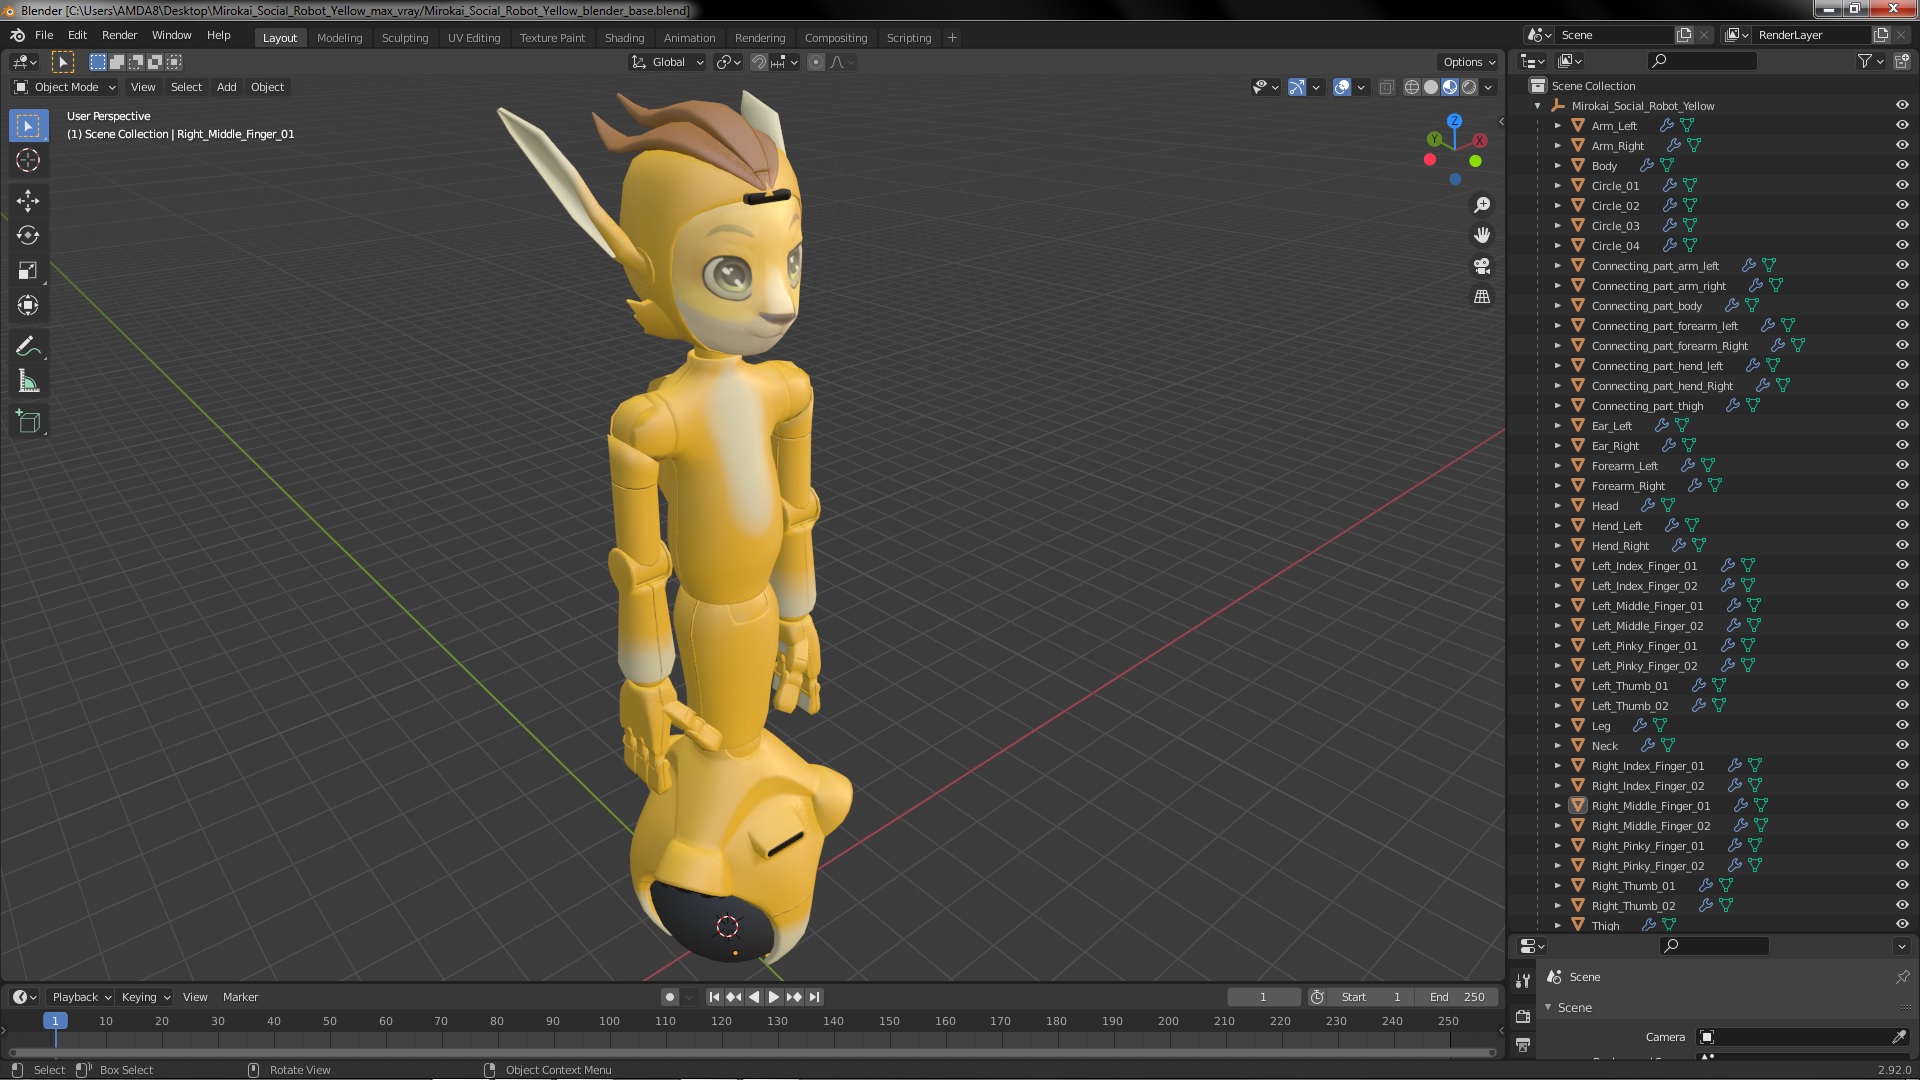
Task: Open the Global transform orientation dropdown
Action: (668, 62)
